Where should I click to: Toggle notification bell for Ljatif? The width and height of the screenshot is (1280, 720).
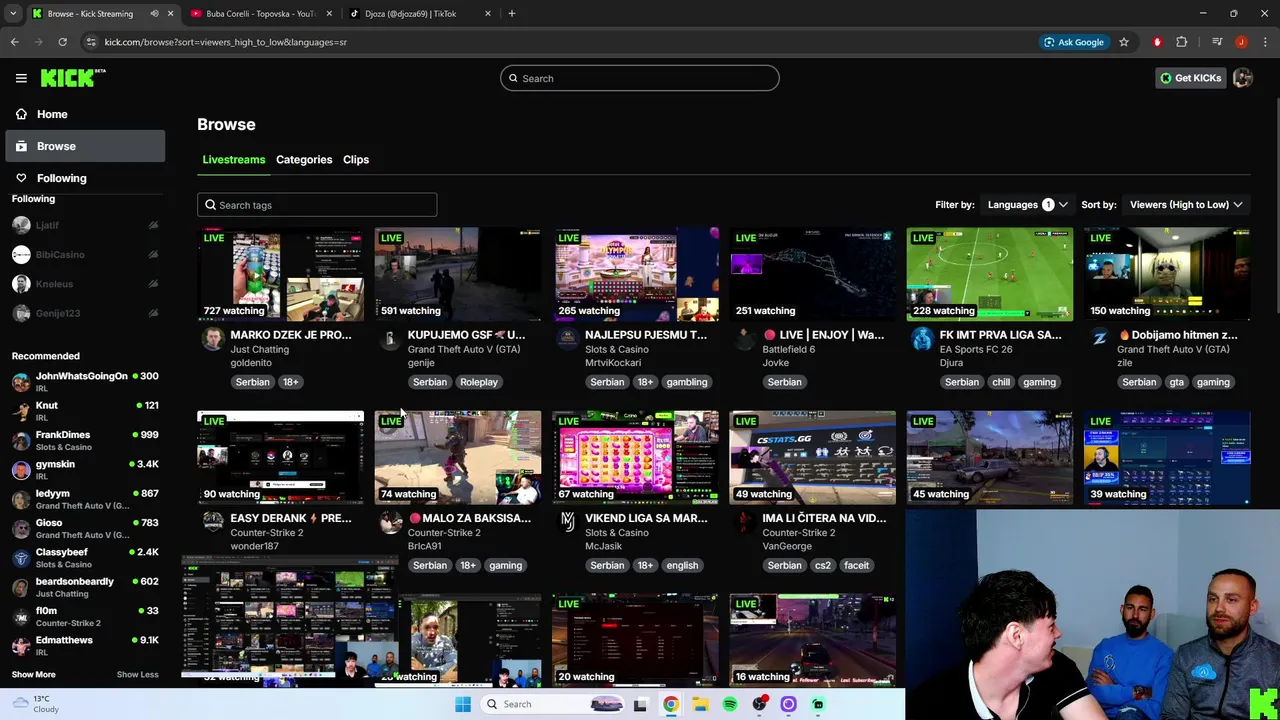point(153,225)
